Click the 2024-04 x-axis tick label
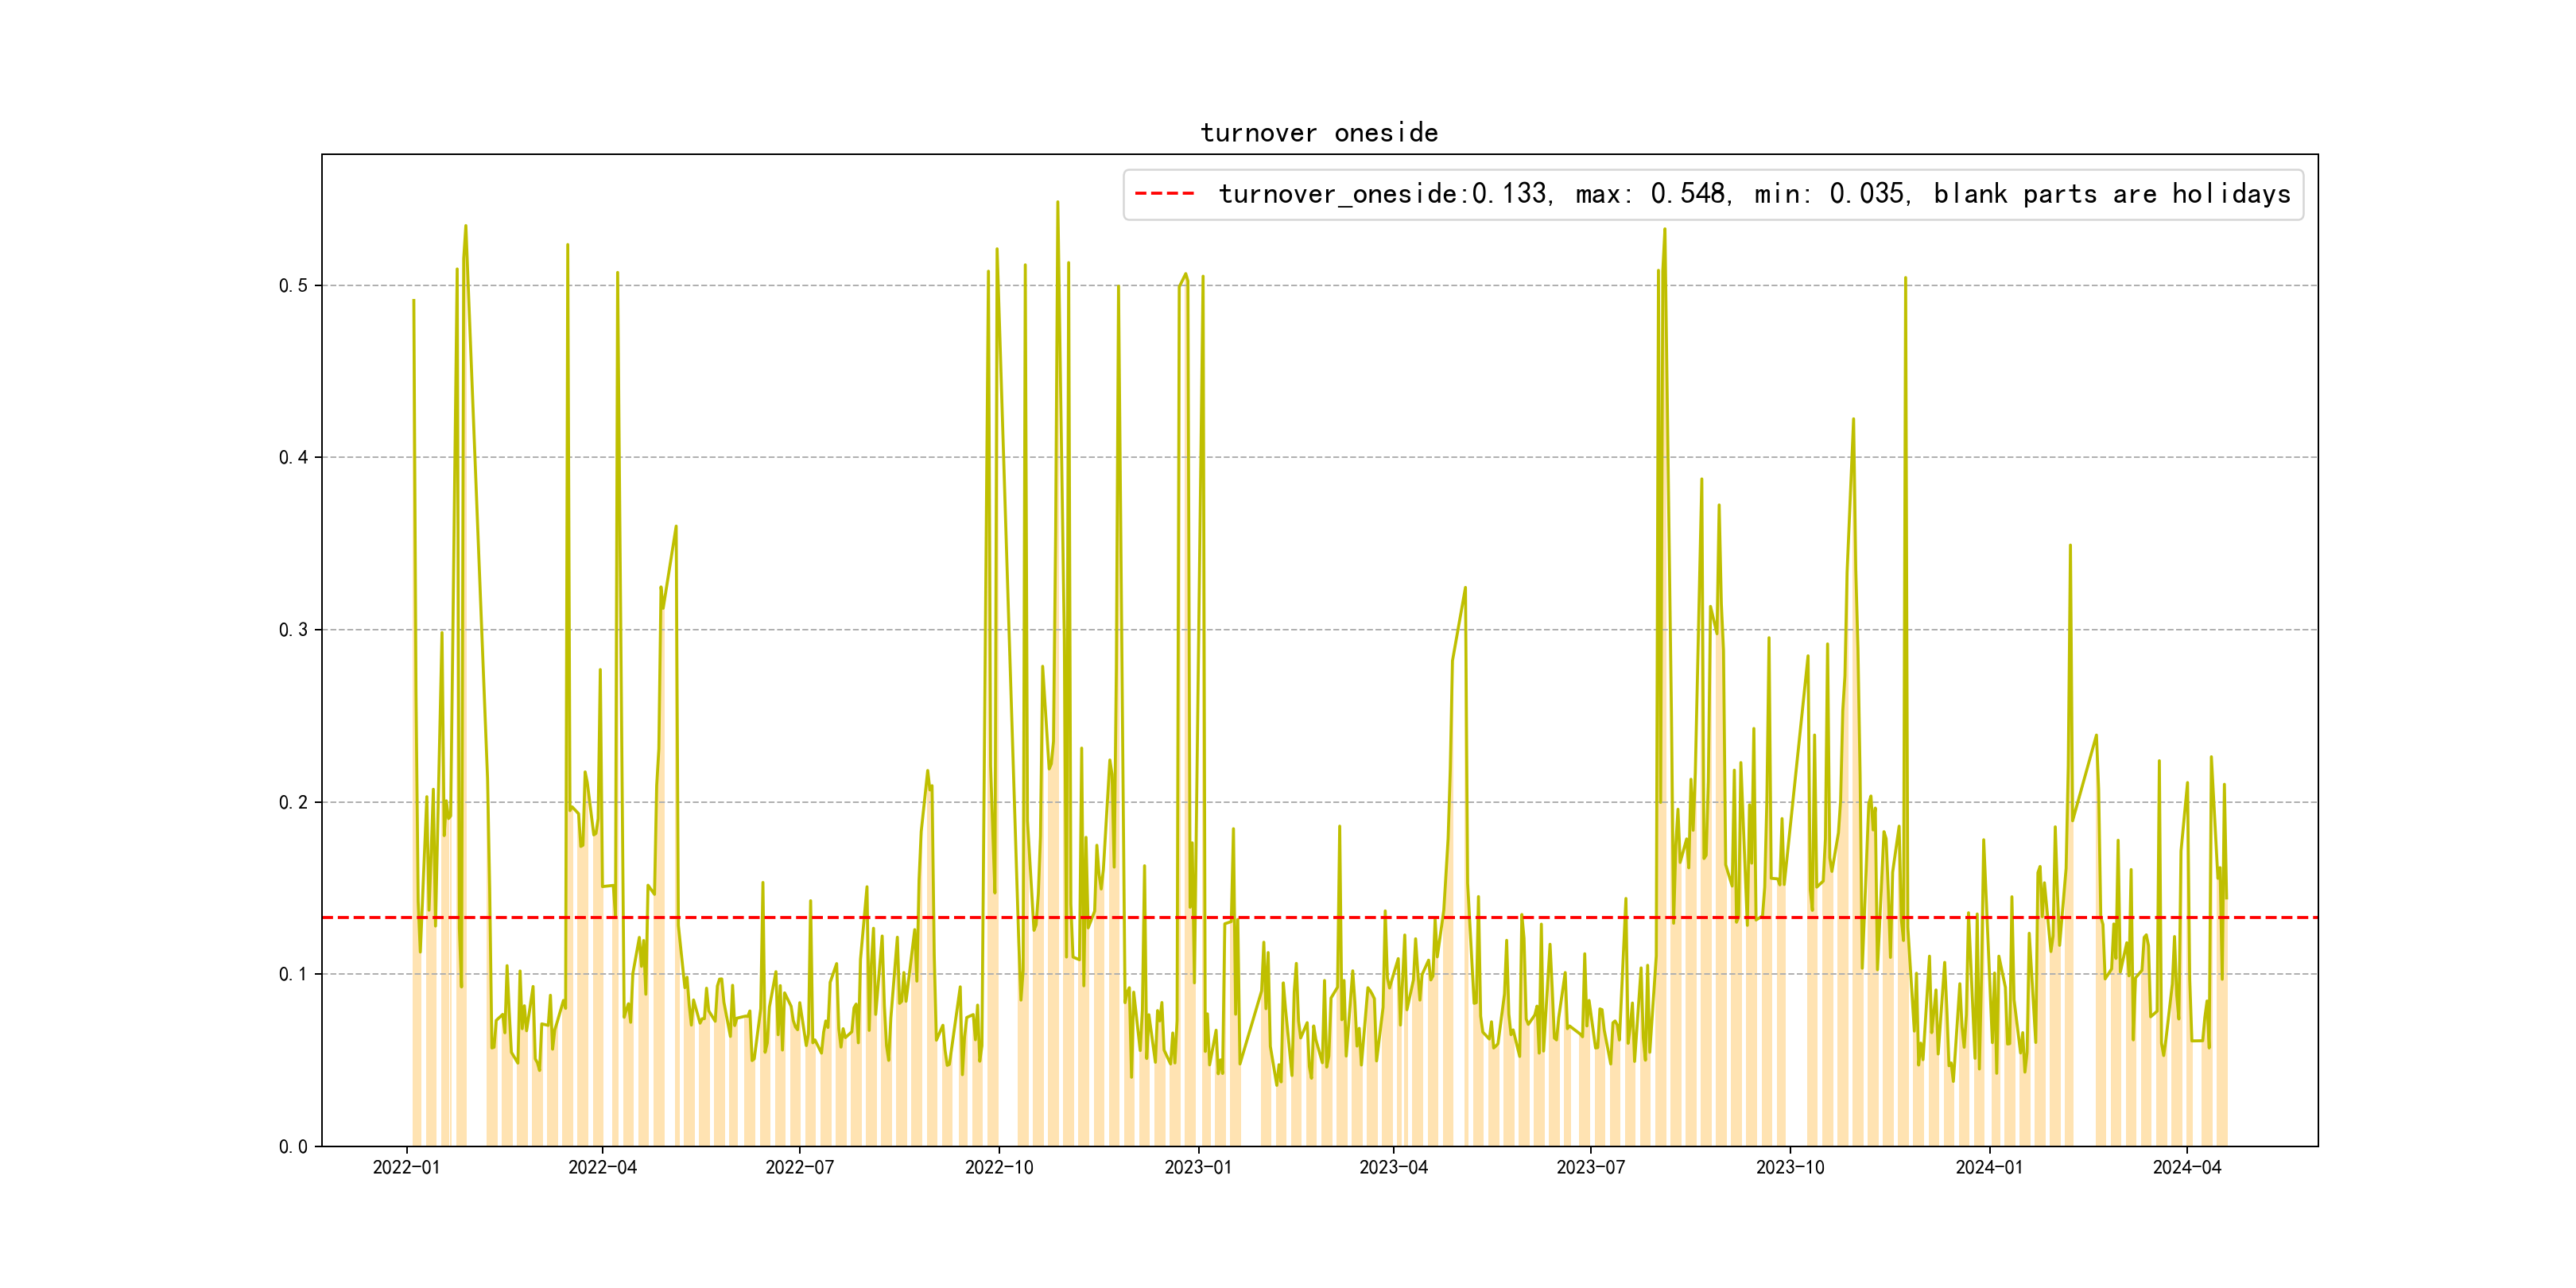2576x1288 pixels. click(x=2186, y=1167)
